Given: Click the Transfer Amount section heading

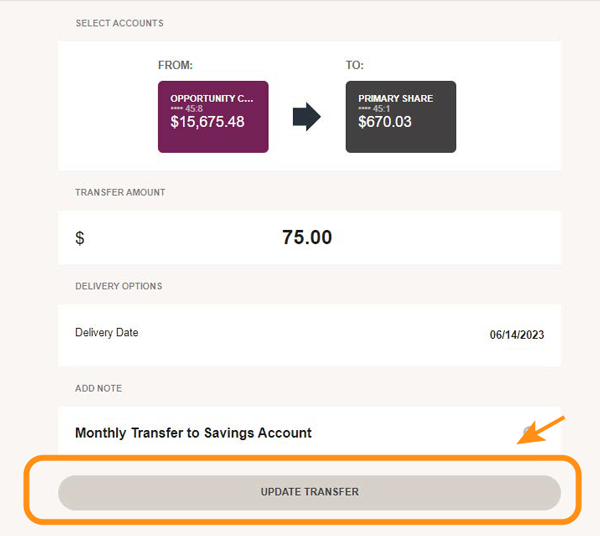Looking at the screenshot, I should [120, 192].
